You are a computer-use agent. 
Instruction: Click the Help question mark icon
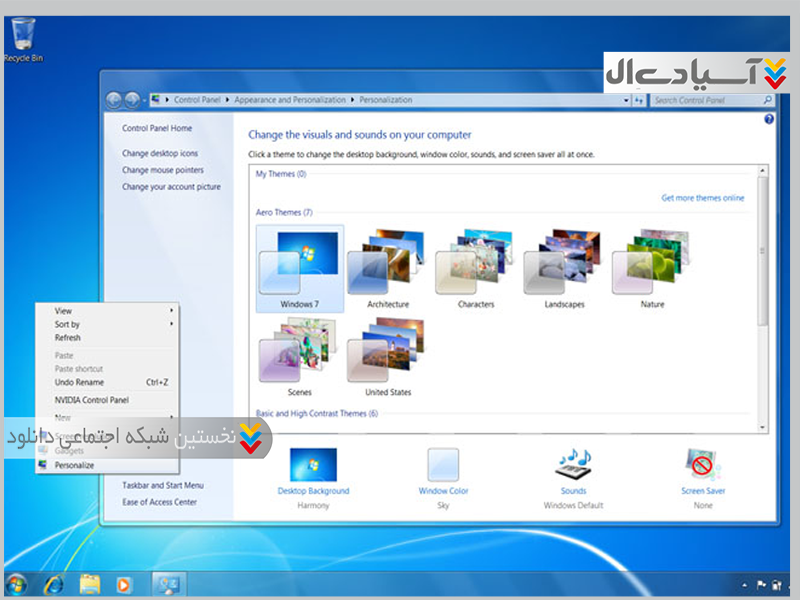pos(769,119)
